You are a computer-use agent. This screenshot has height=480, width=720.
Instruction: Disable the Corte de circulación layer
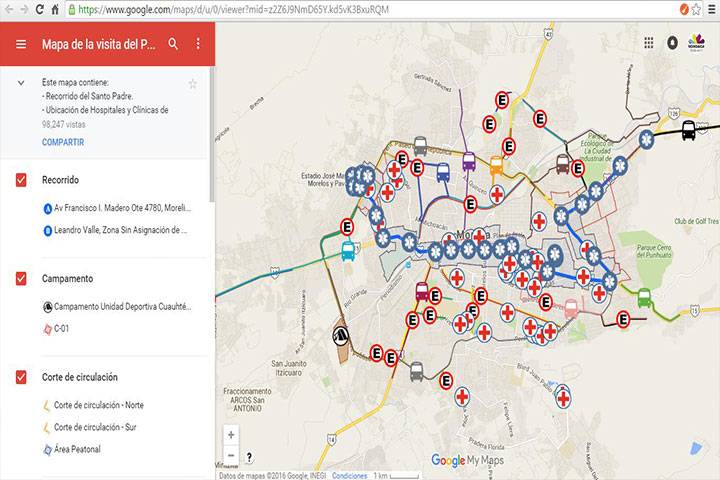click(x=21, y=377)
